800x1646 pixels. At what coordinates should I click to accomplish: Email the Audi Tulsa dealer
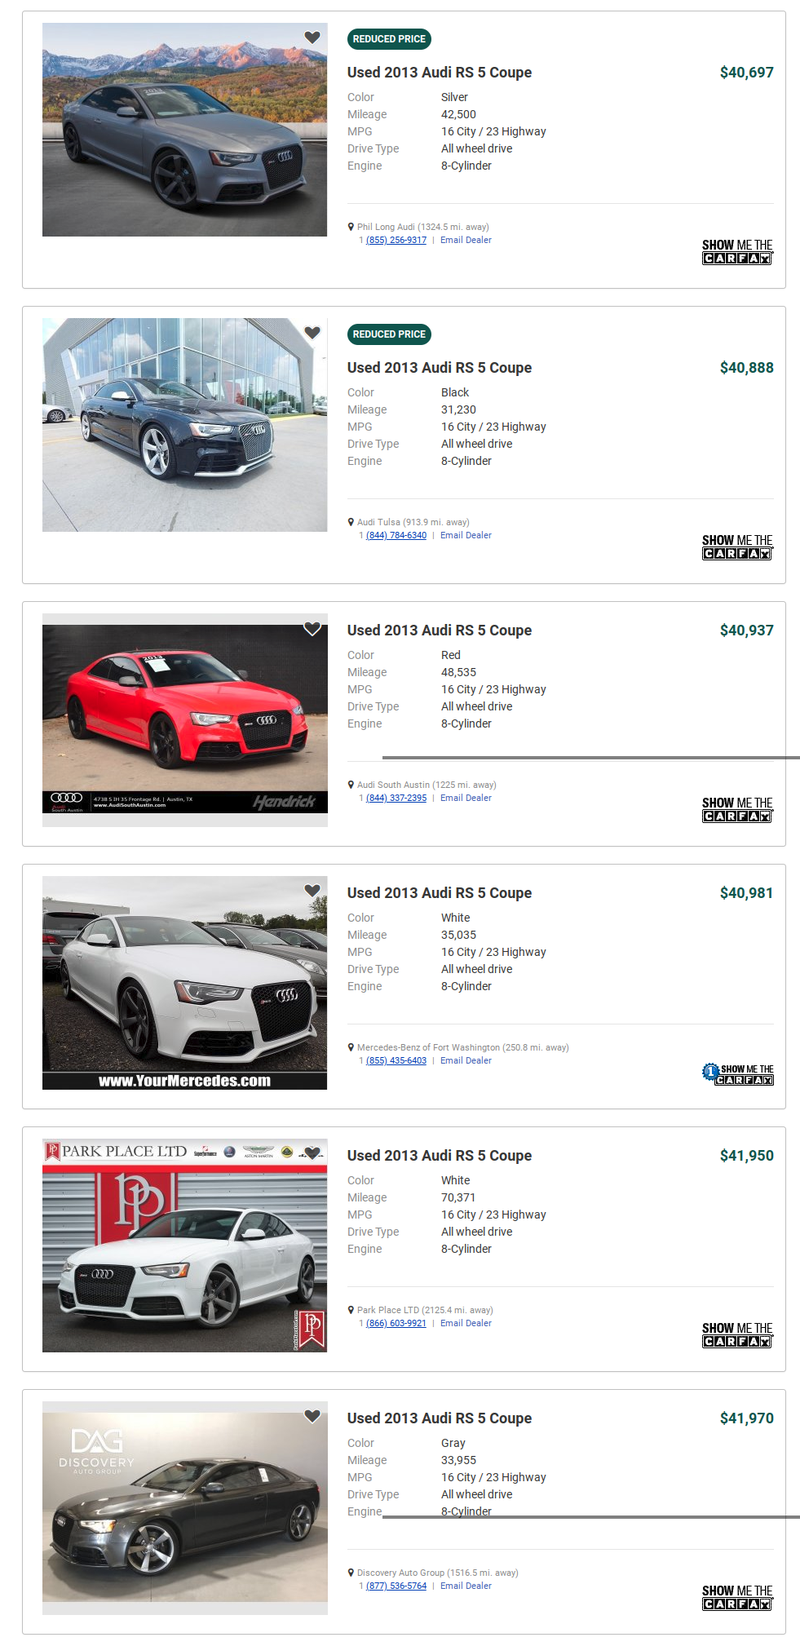click(466, 535)
